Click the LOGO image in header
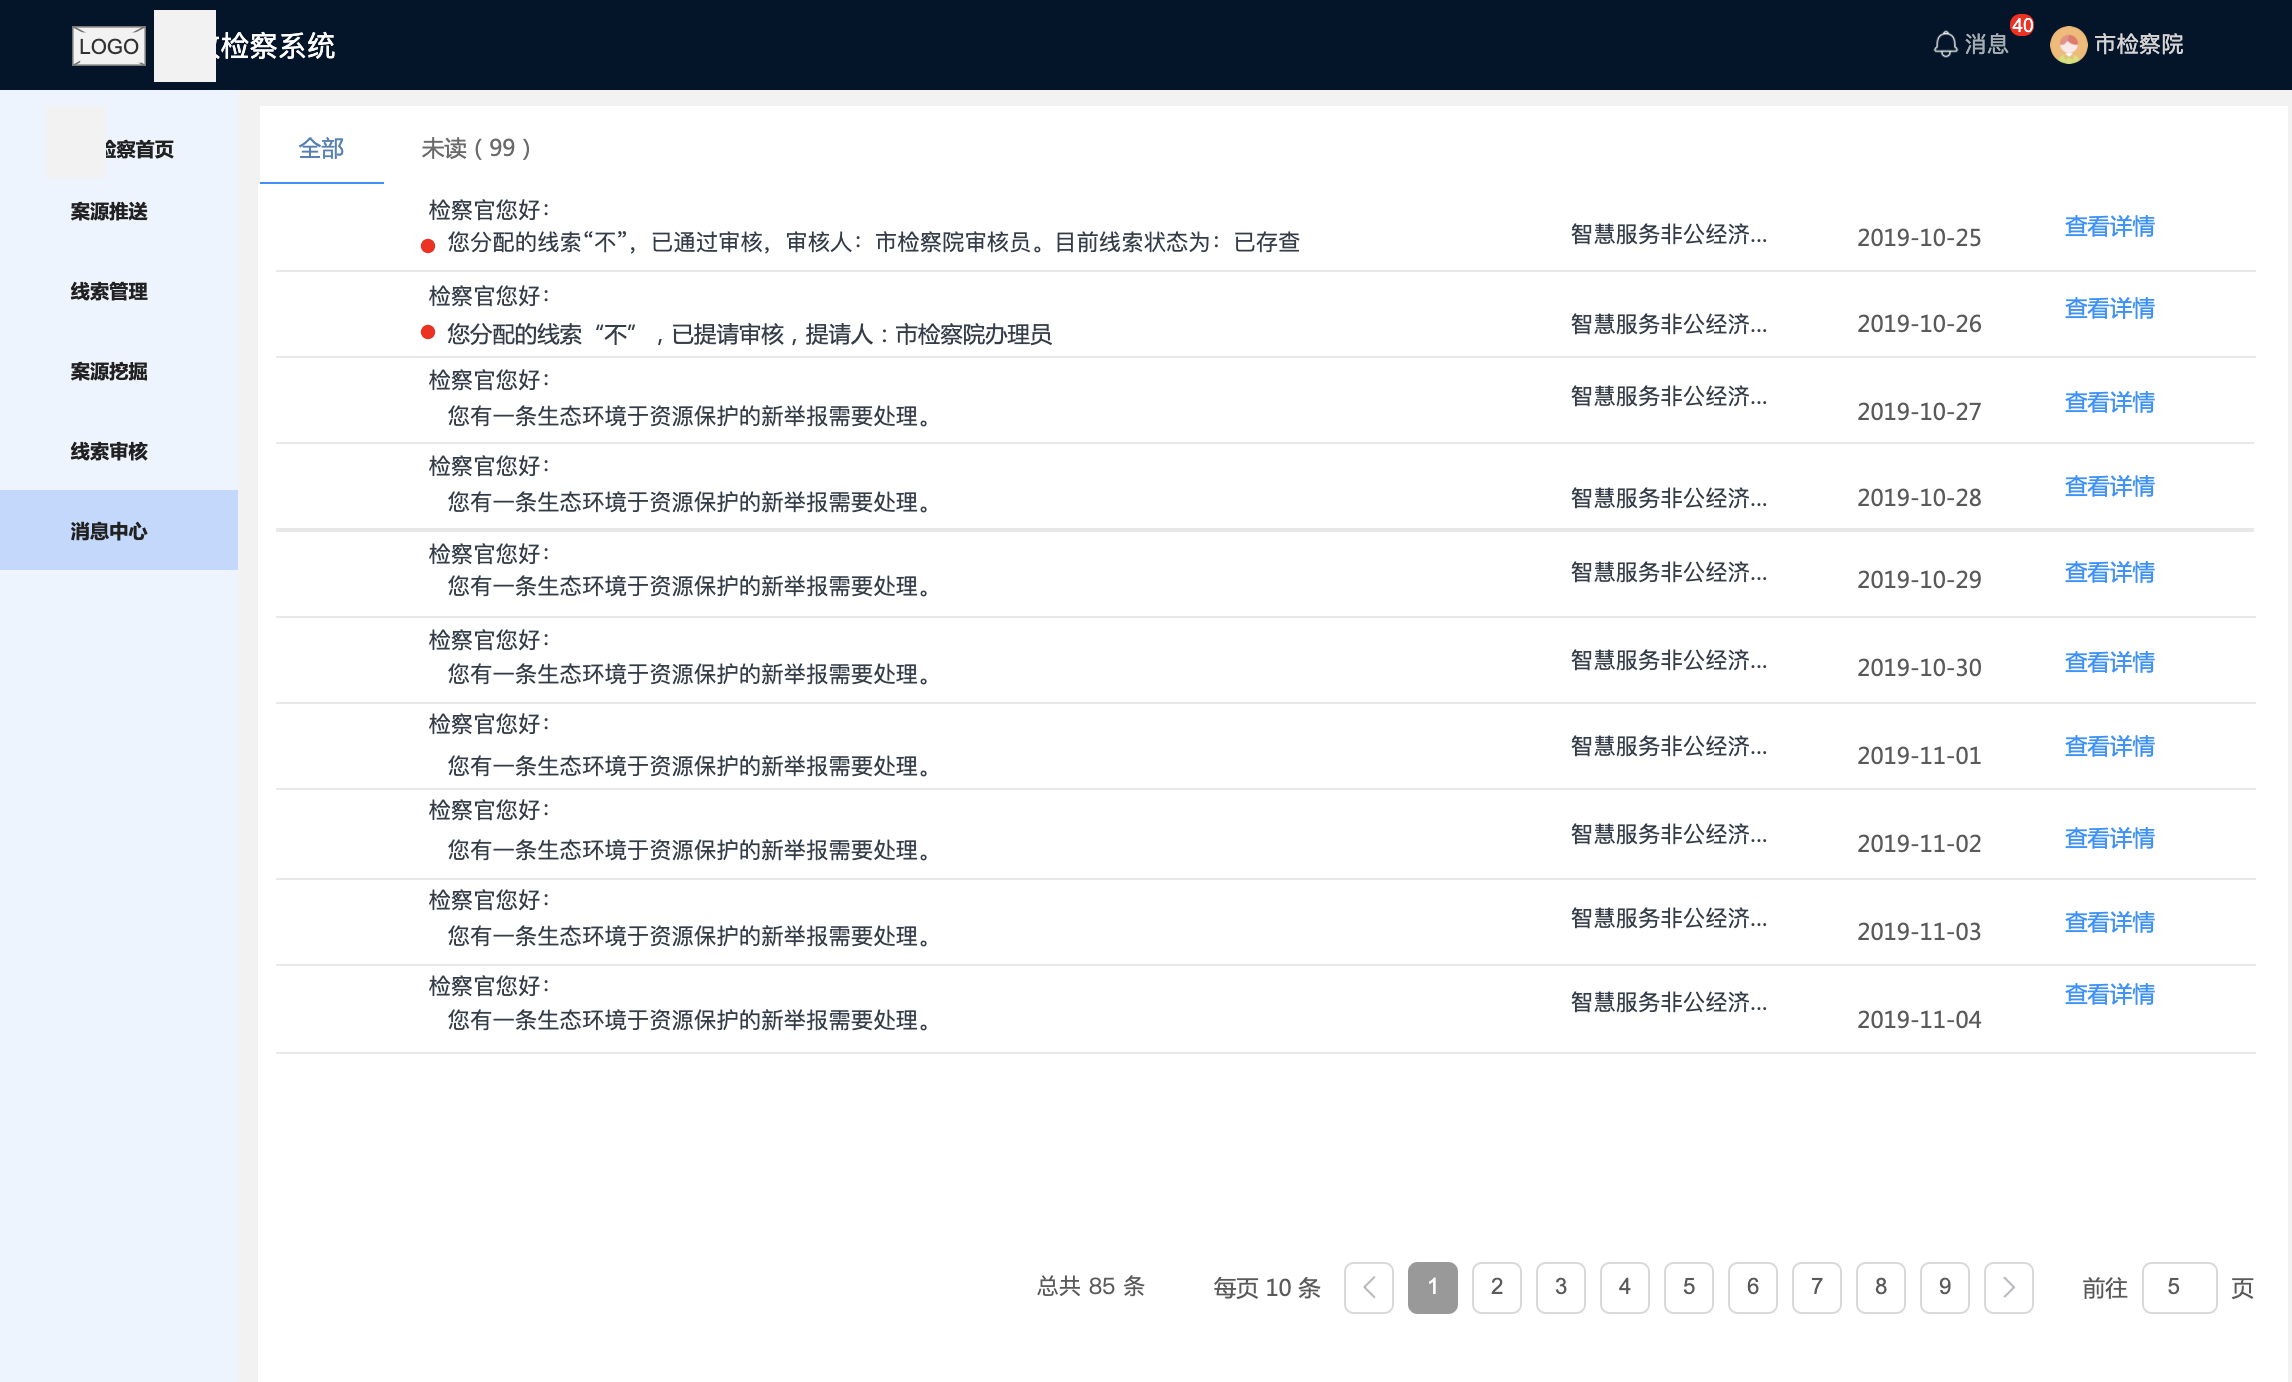This screenshot has height=1382, width=2292. pyautogui.click(x=108, y=46)
